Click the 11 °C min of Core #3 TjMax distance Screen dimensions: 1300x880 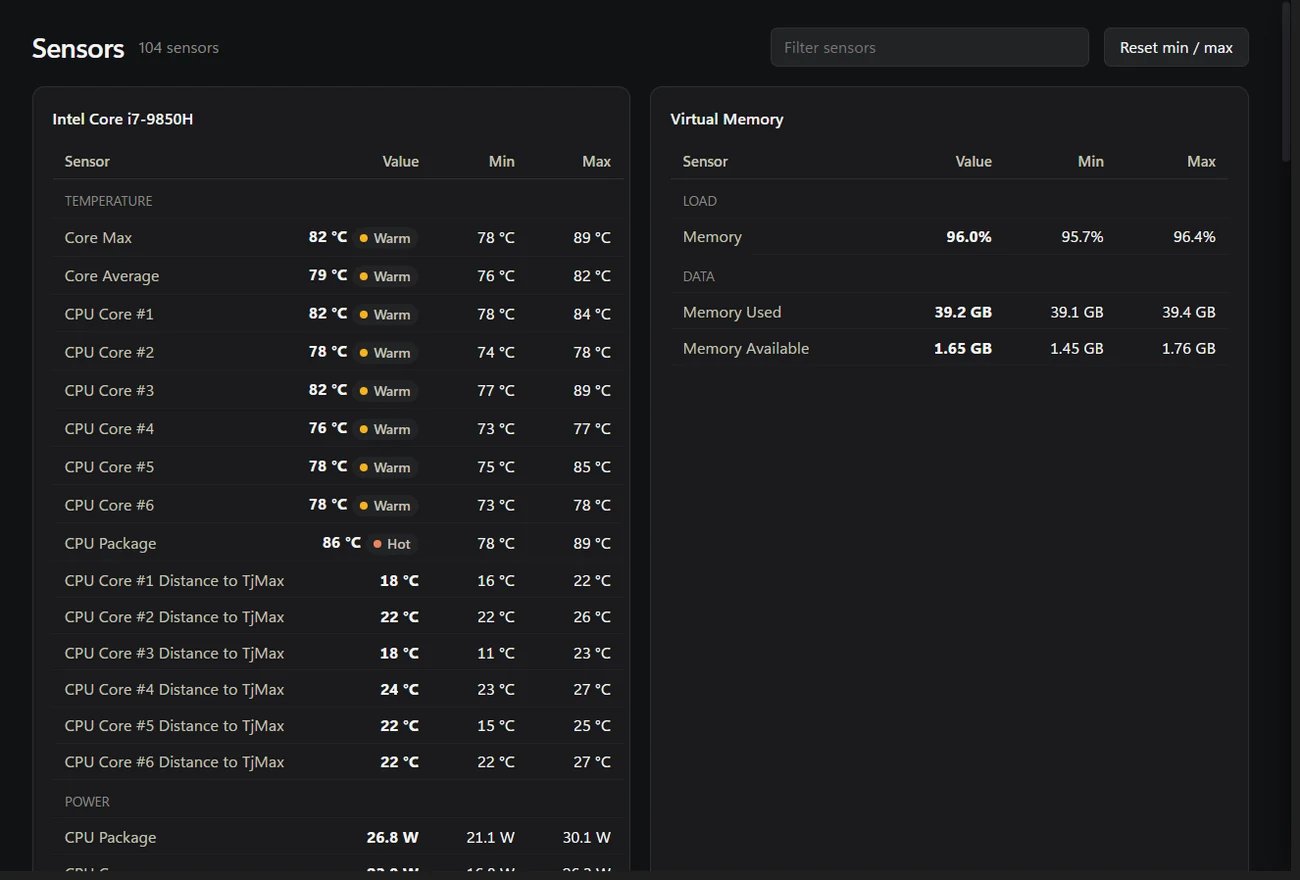[x=496, y=653]
